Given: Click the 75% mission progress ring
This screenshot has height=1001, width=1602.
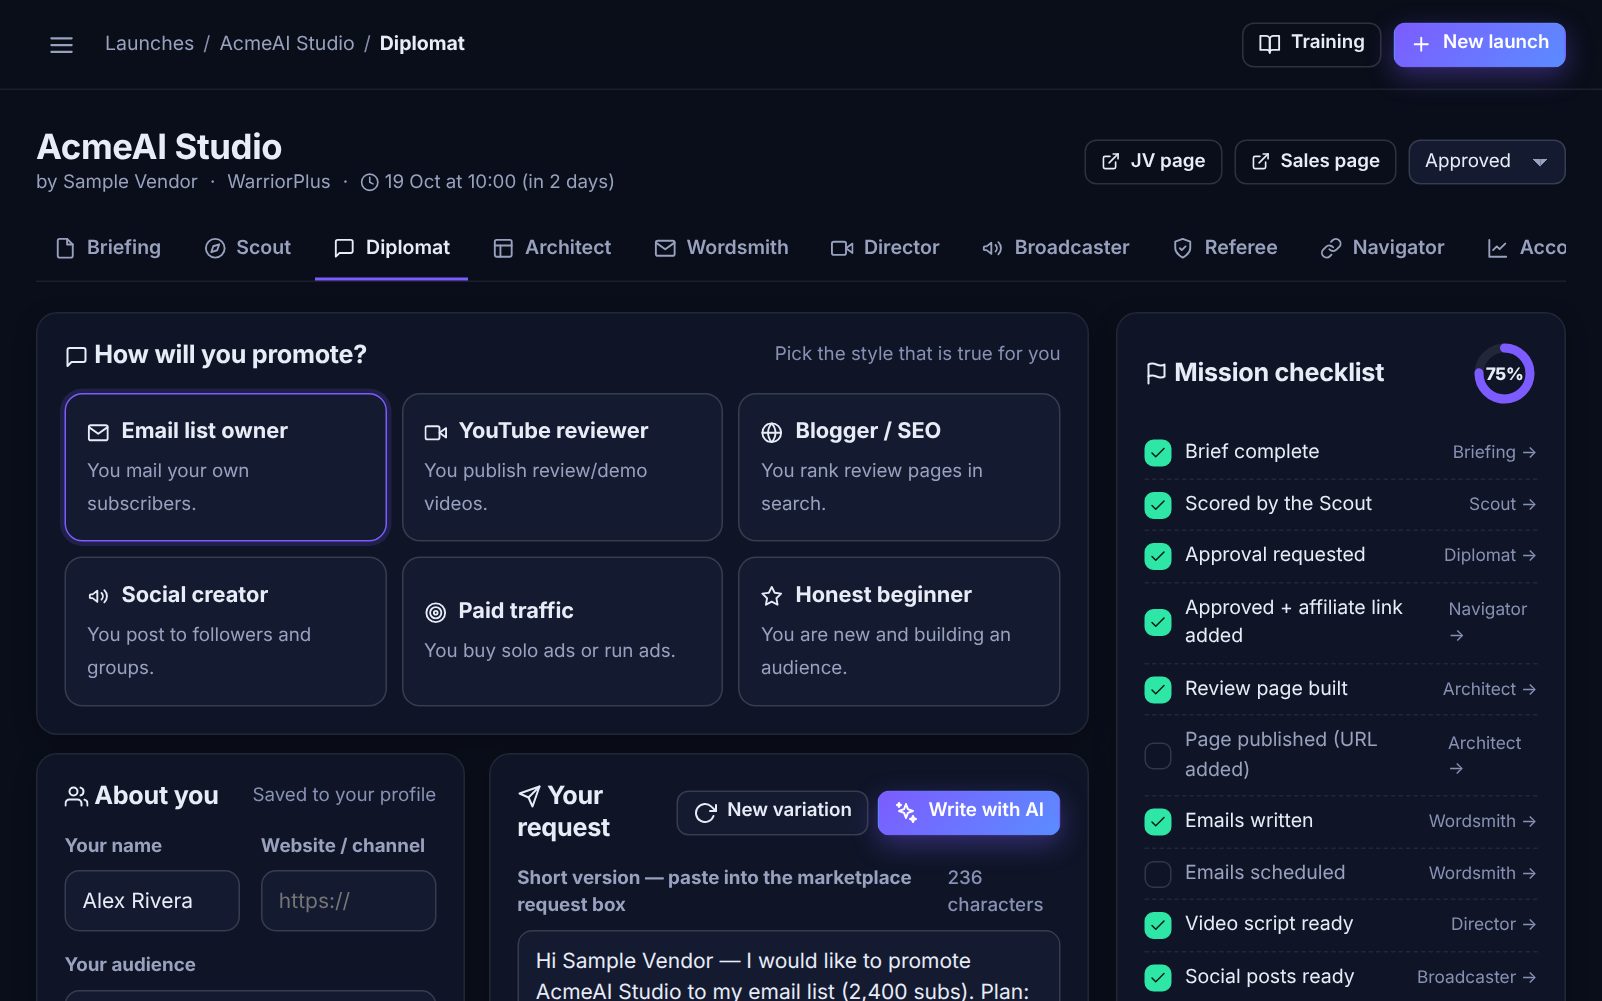Looking at the screenshot, I should point(1504,374).
